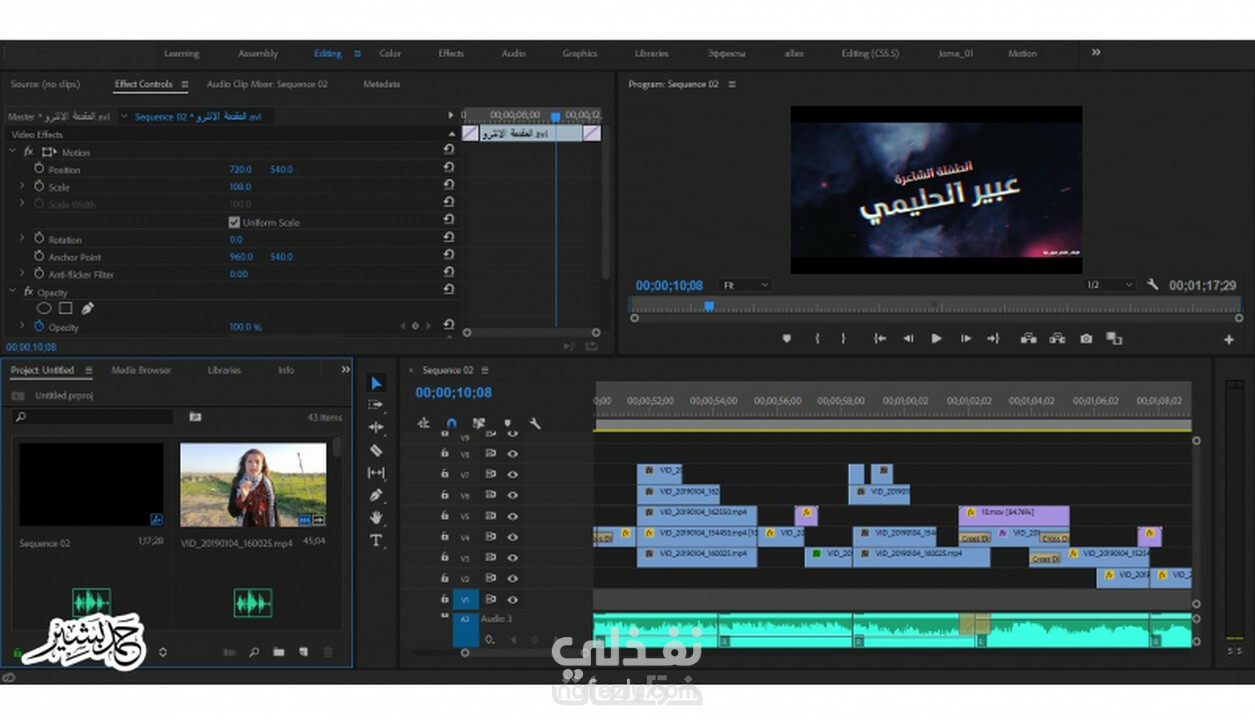
Task: Hide track V4 output with eye
Action: click(x=512, y=537)
